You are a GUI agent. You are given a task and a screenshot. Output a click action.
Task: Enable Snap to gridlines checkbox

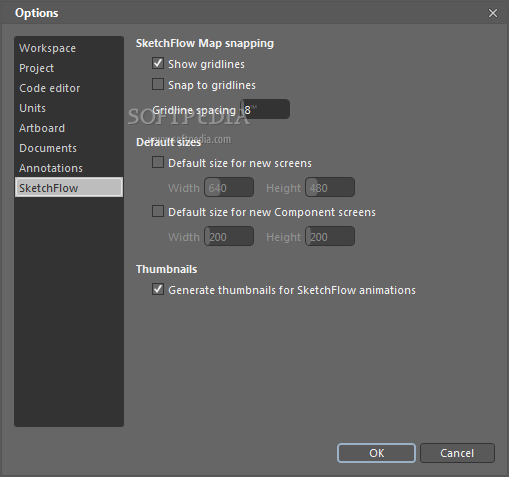tap(158, 84)
